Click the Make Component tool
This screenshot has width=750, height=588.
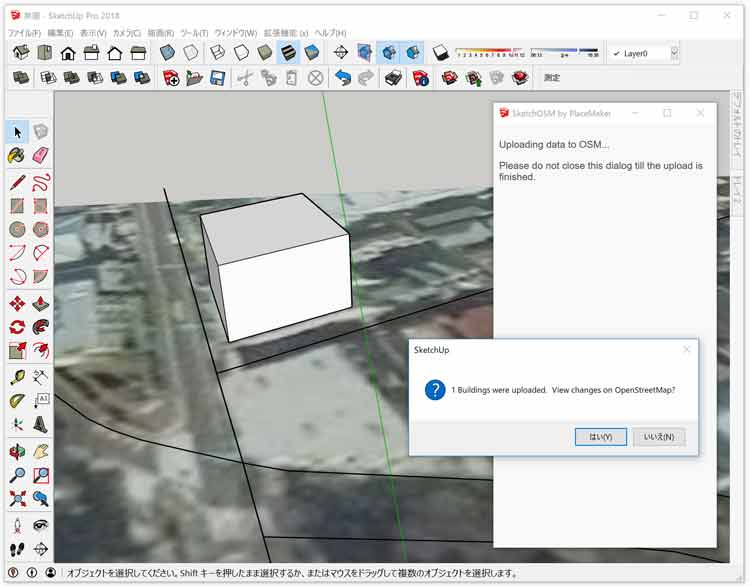[41, 132]
